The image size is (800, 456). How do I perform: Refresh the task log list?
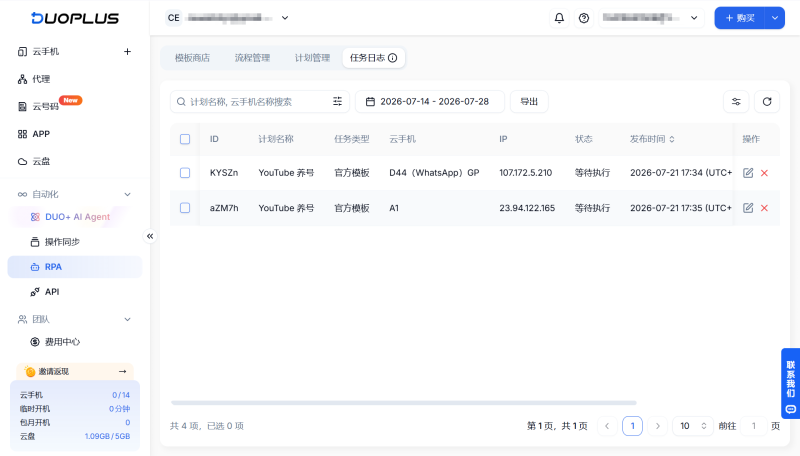click(x=767, y=102)
